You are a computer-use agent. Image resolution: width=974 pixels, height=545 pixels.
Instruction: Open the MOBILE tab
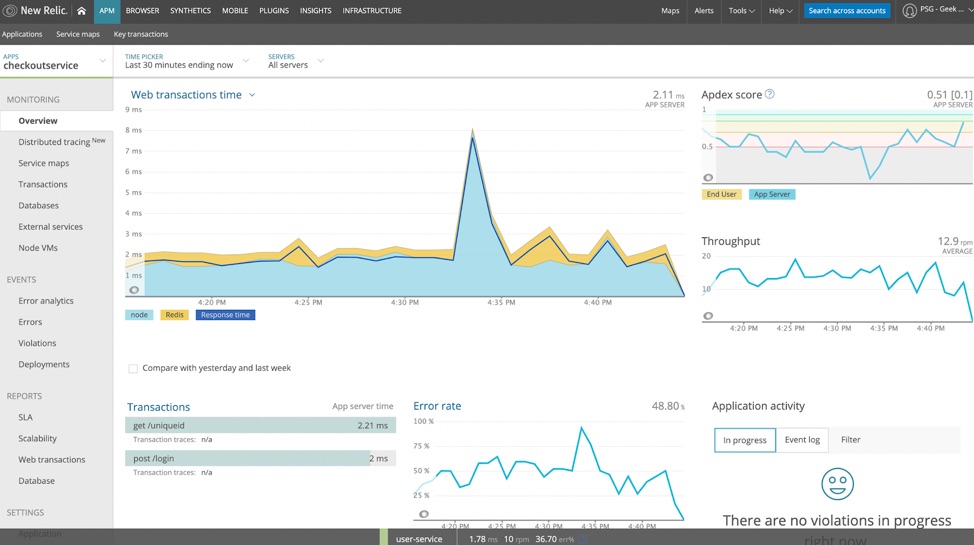coord(235,11)
